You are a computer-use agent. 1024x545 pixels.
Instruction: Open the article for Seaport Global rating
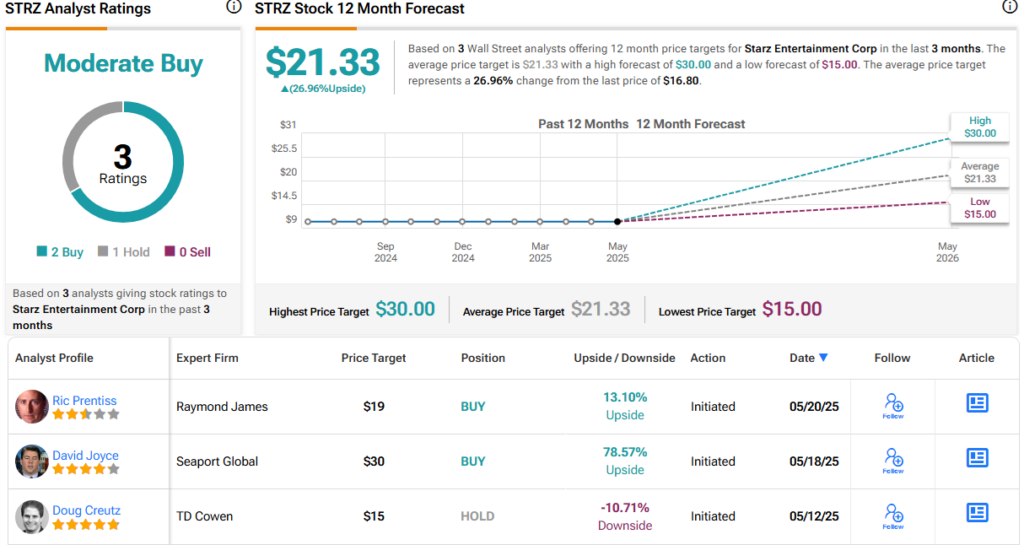tap(977, 458)
